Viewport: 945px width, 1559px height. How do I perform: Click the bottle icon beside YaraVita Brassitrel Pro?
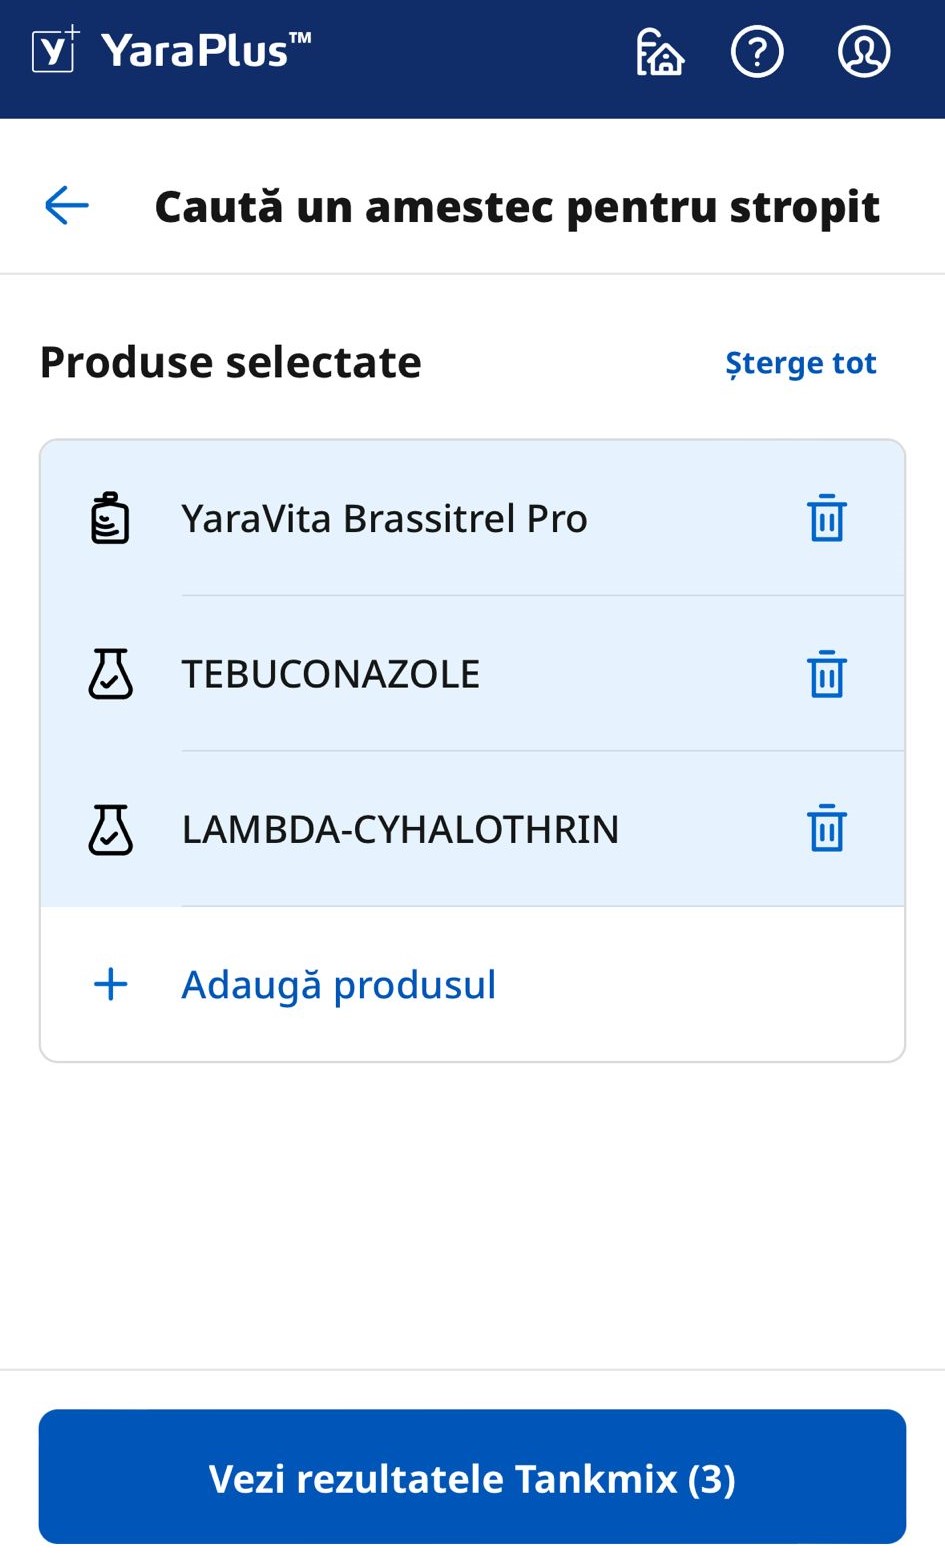click(110, 518)
